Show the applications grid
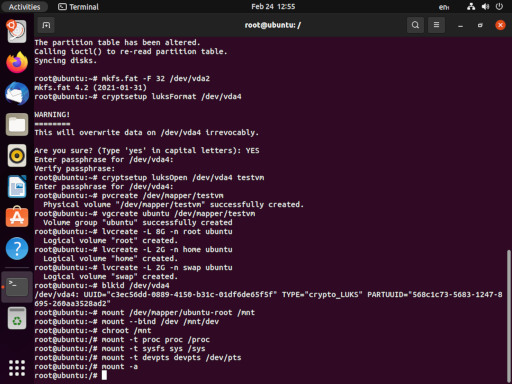The height and width of the screenshot is (384, 512). (17, 368)
